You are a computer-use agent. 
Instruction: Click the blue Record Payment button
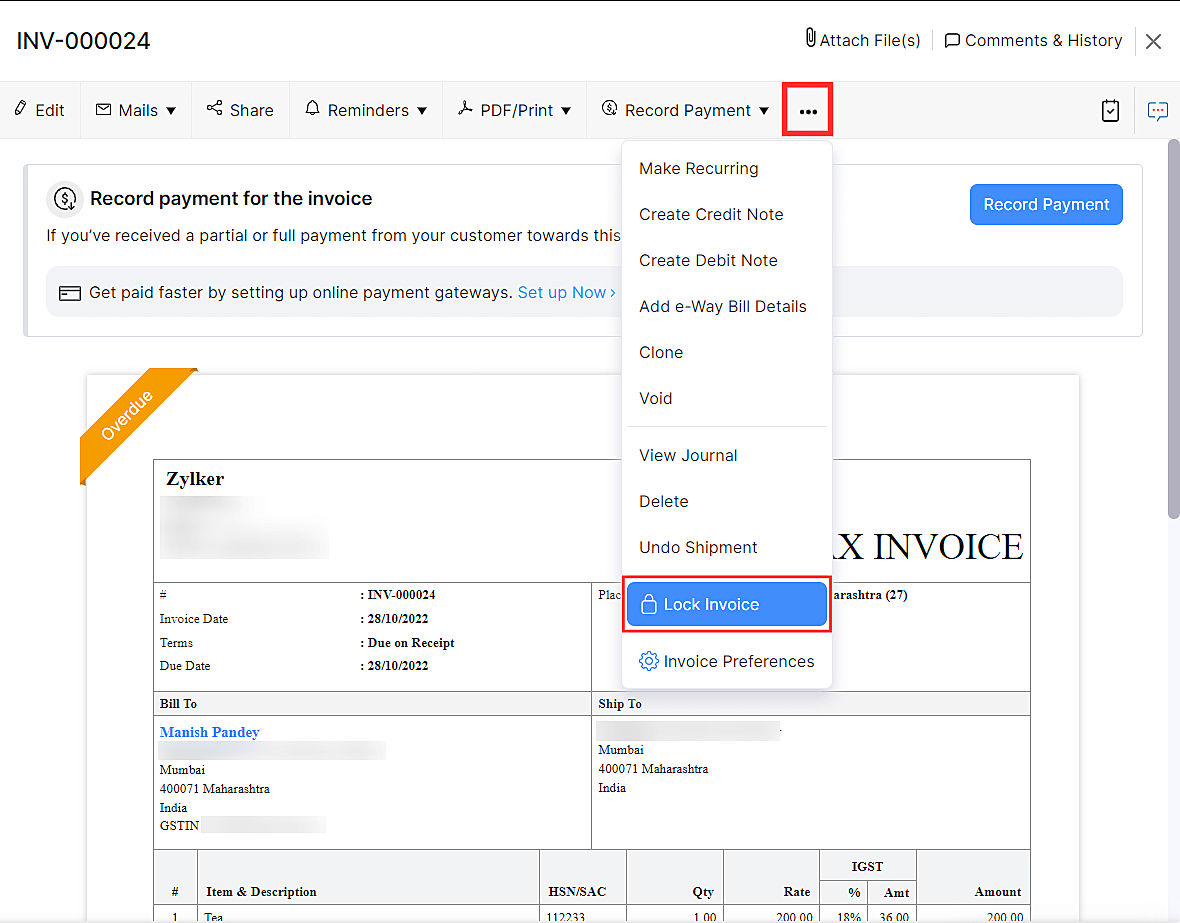[x=1046, y=204]
